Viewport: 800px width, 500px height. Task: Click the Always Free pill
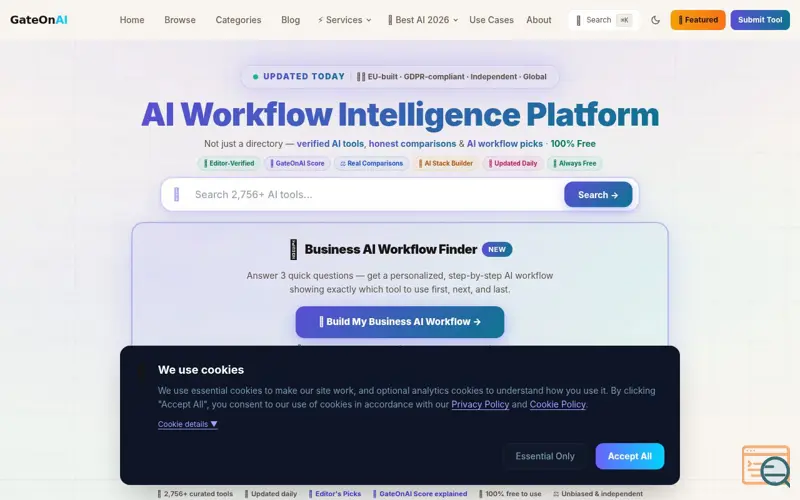574,163
